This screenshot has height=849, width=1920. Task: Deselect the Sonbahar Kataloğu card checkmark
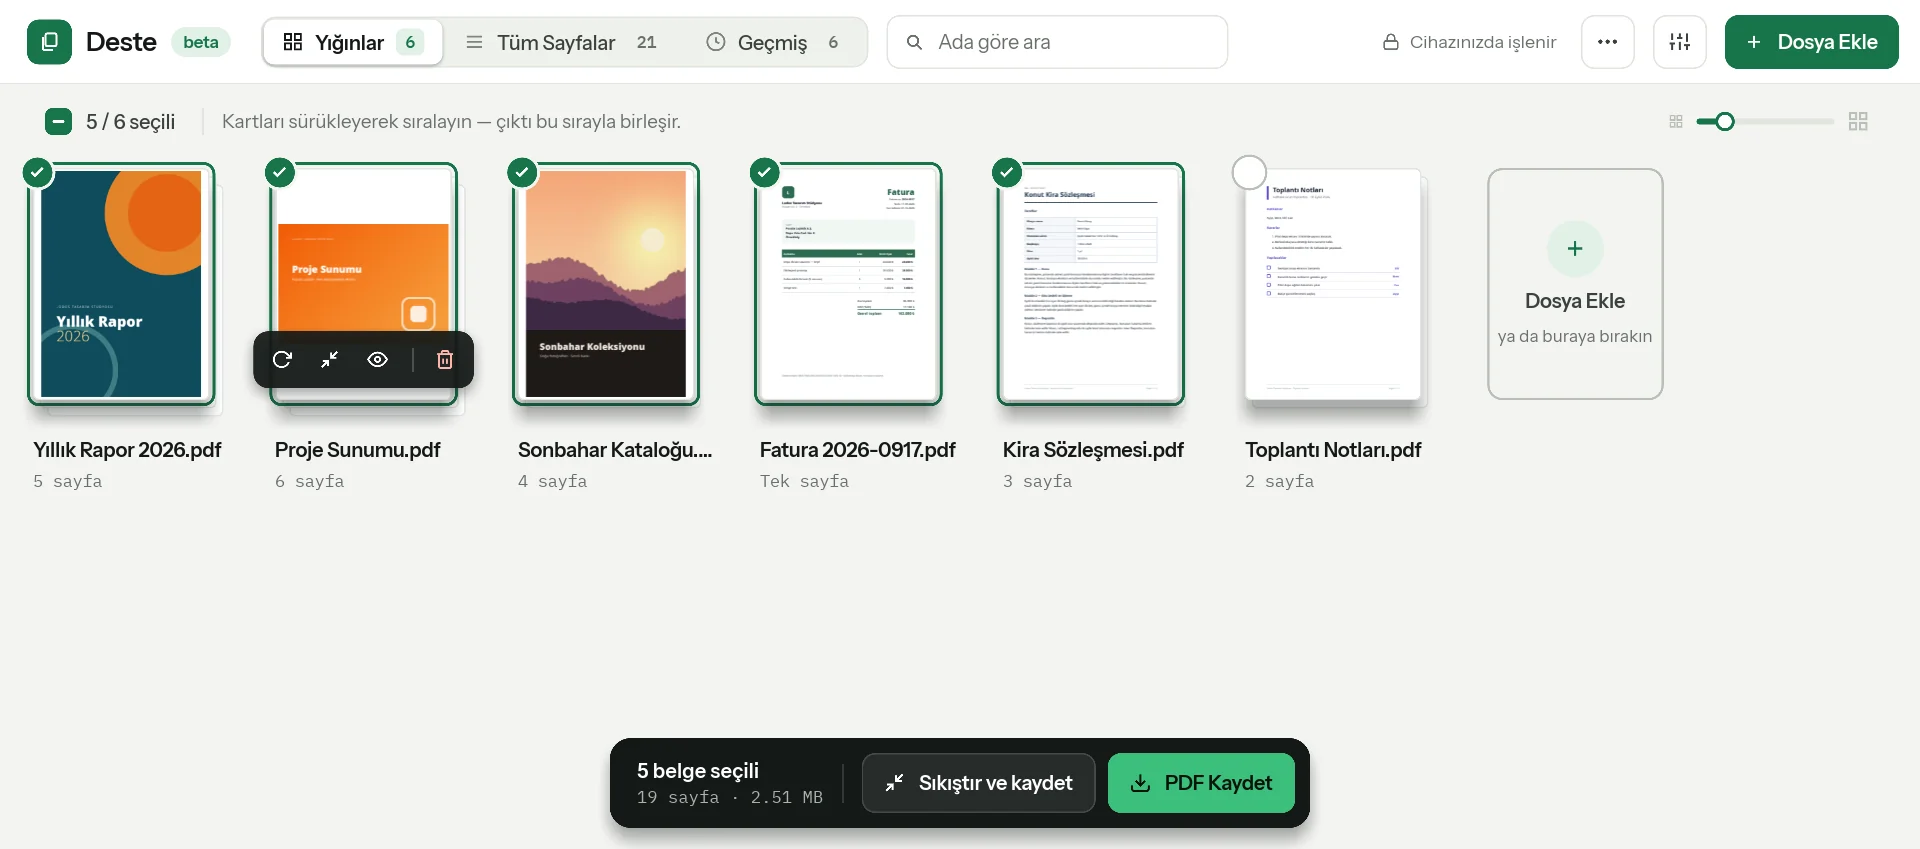pyautogui.click(x=522, y=172)
